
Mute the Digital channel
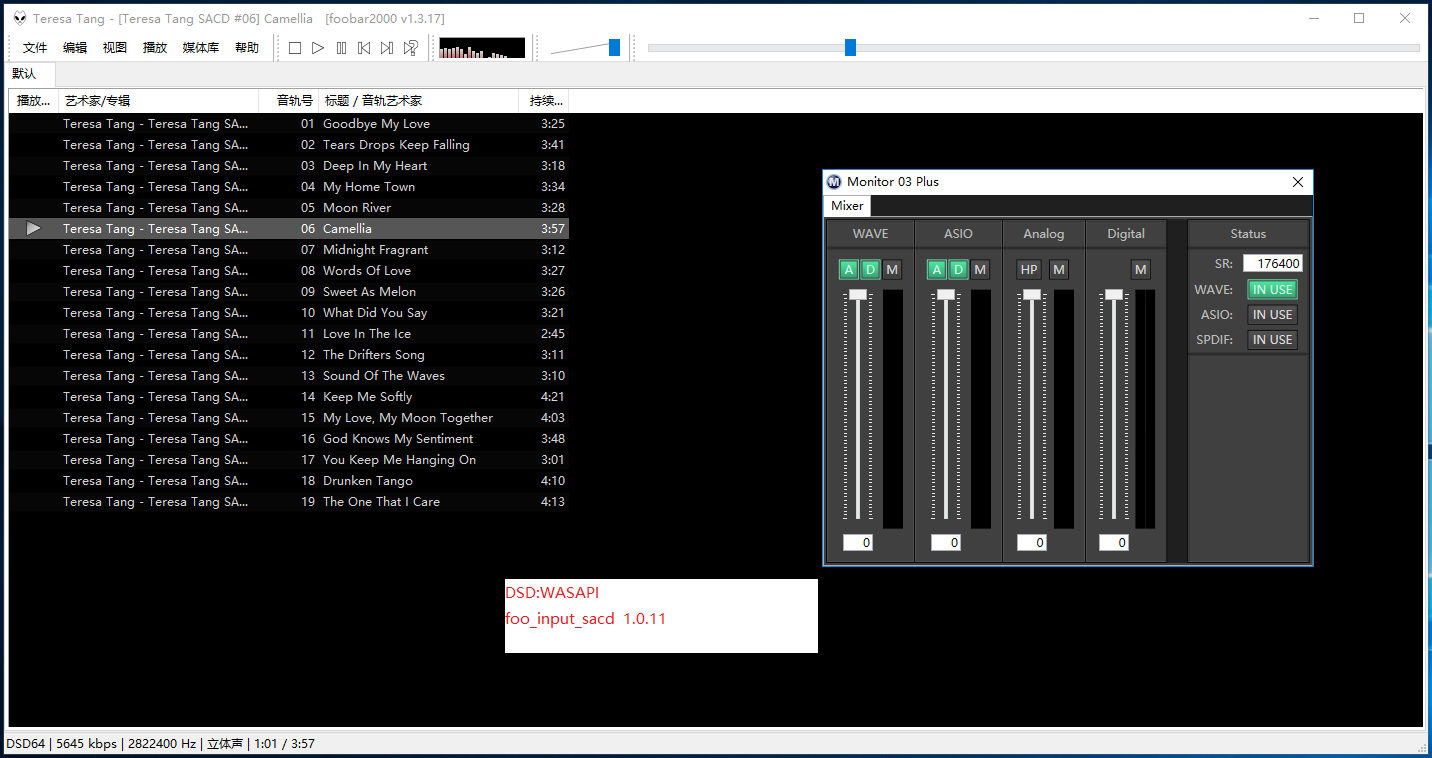pos(1141,269)
